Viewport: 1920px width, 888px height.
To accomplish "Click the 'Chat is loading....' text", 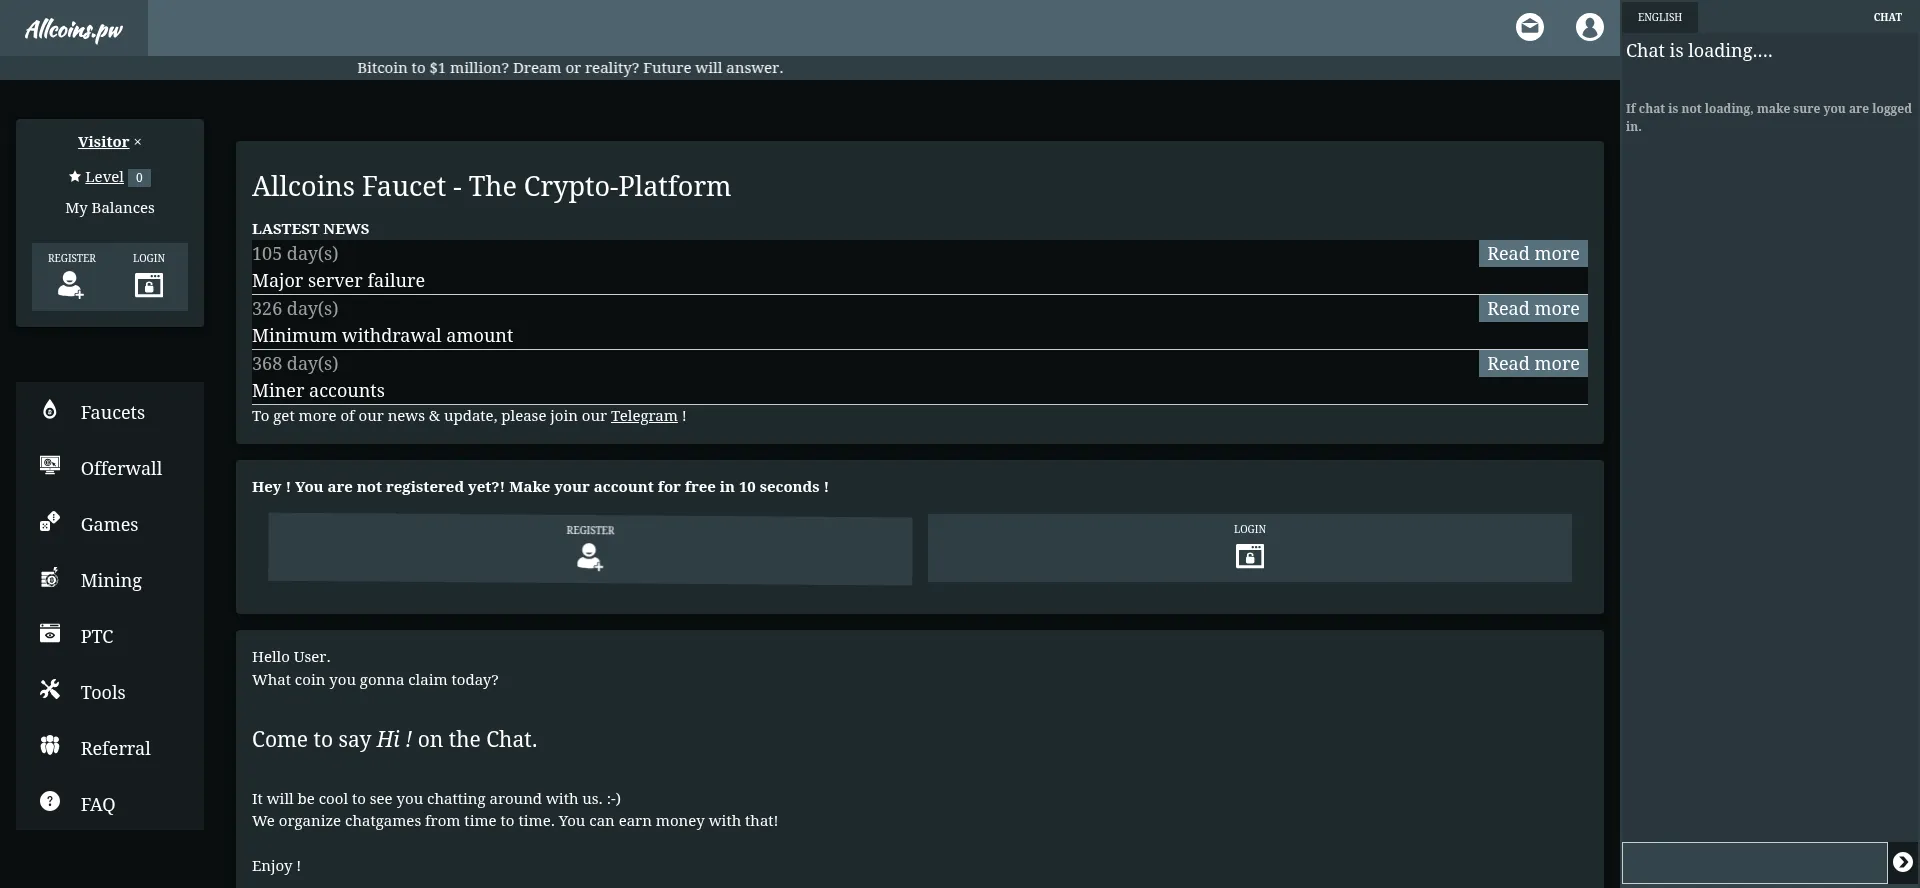I will point(1699,51).
